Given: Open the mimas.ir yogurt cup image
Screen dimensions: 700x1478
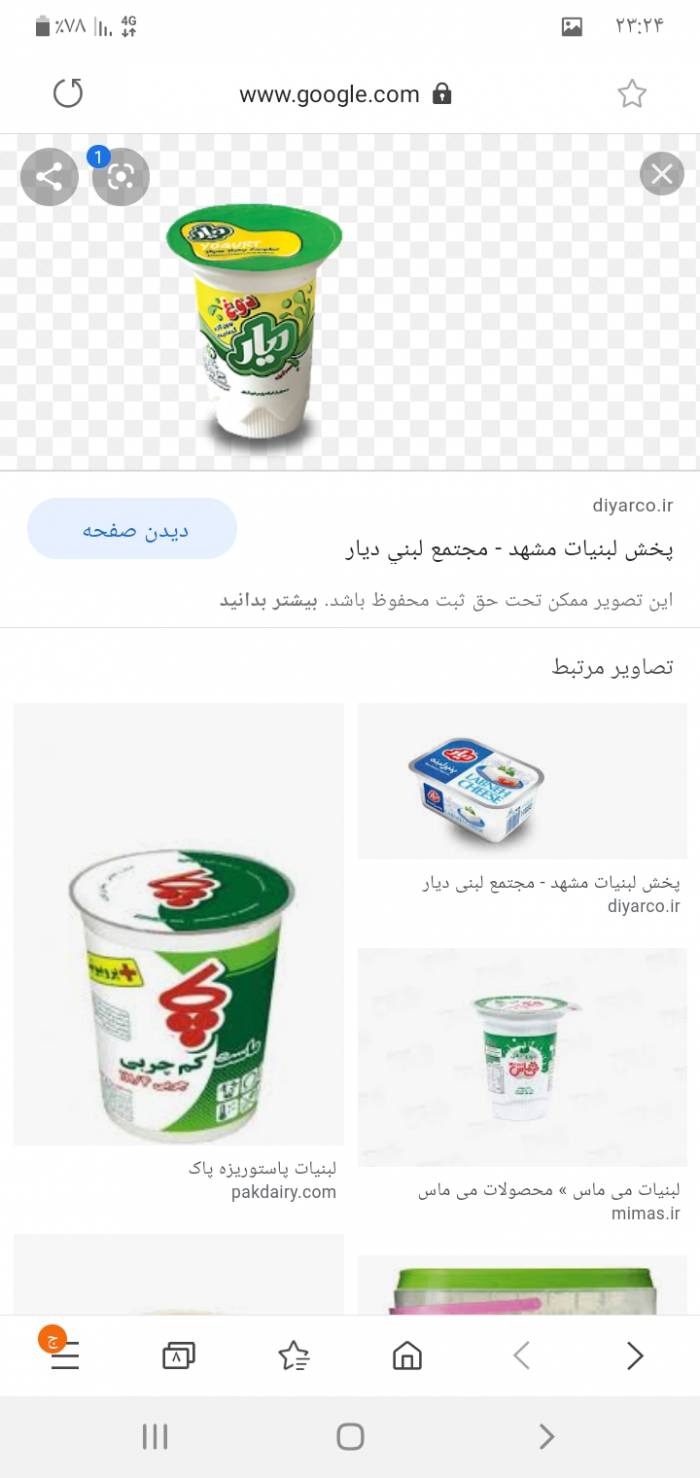Looking at the screenshot, I should (522, 1057).
